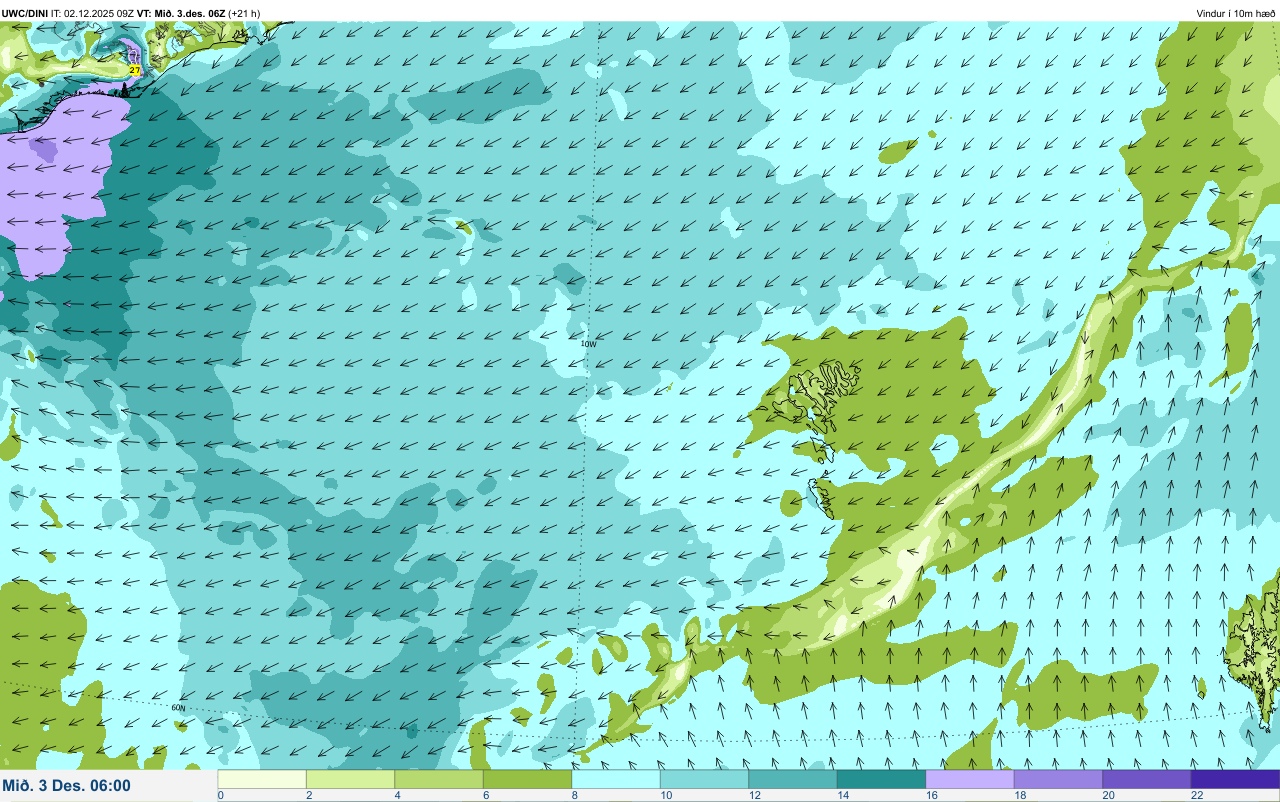Click the '10W' longitude label
The width and height of the screenshot is (1280, 802).
click(x=588, y=344)
